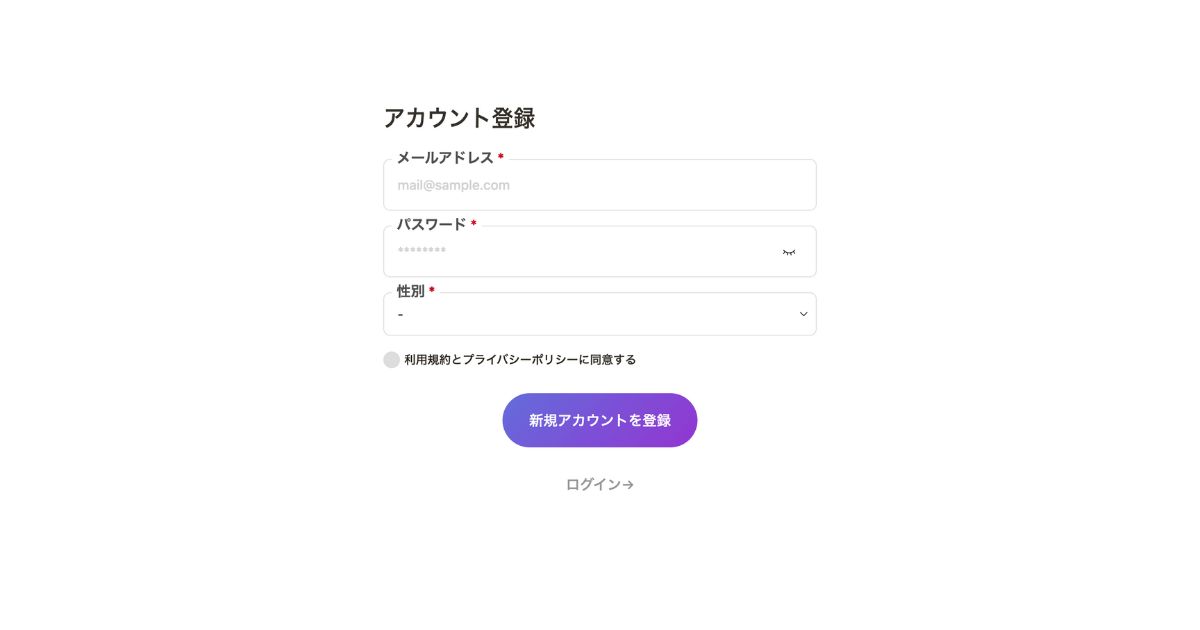Click the red asterisk next to 性別

[432, 291]
